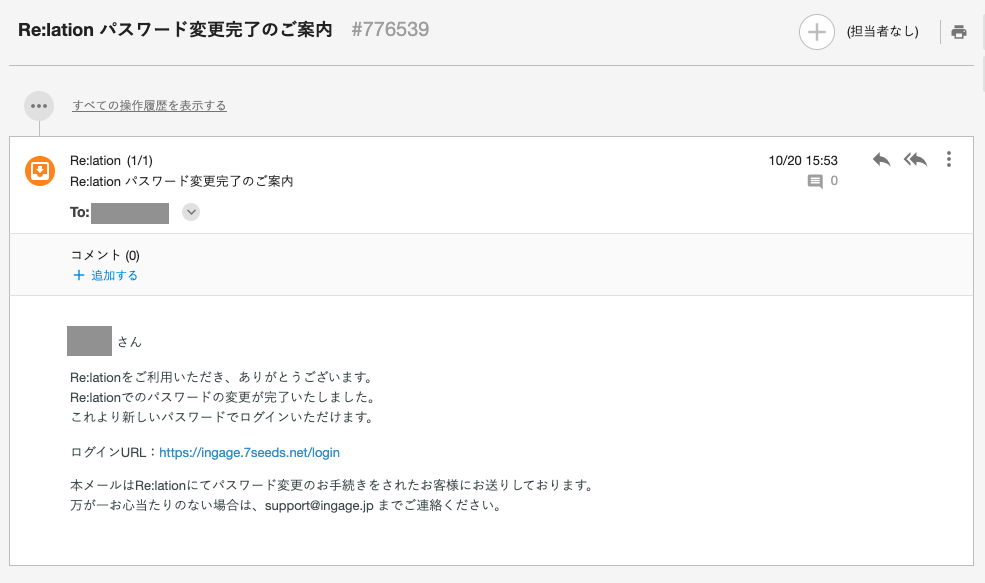Click the comment bubble count icon
The height and width of the screenshot is (583, 985).
[x=815, y=182]
